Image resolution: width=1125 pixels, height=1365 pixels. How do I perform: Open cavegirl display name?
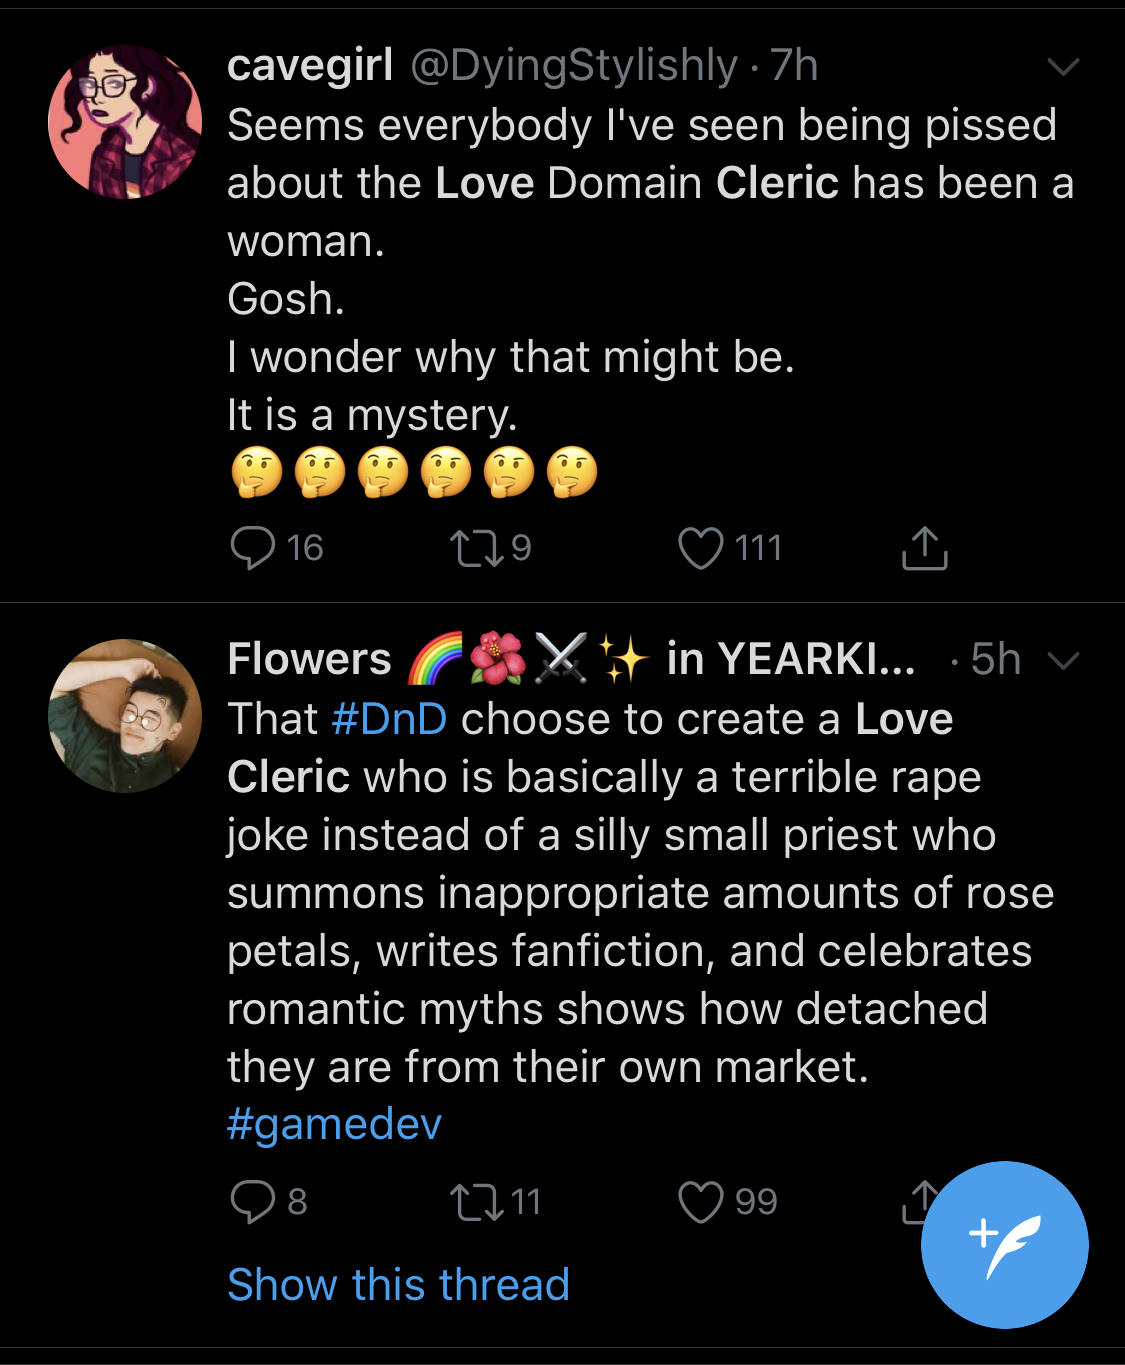310,66
